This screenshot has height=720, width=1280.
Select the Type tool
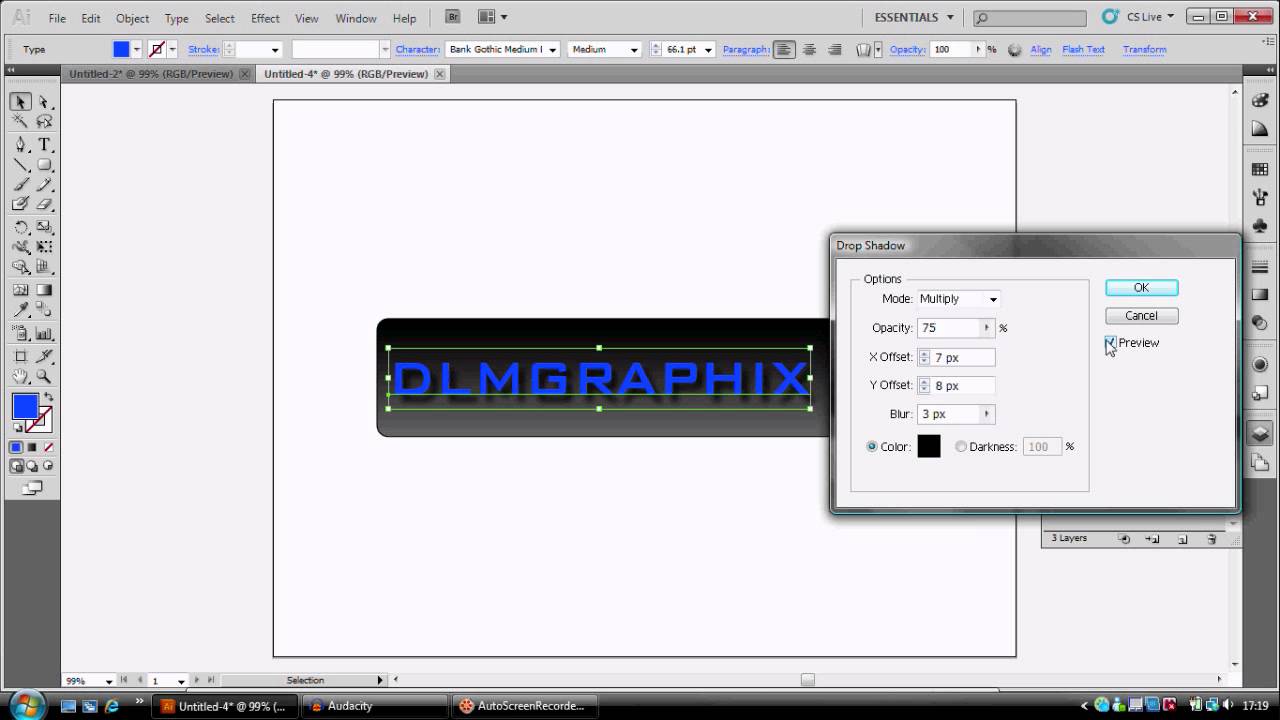[44, 145]
